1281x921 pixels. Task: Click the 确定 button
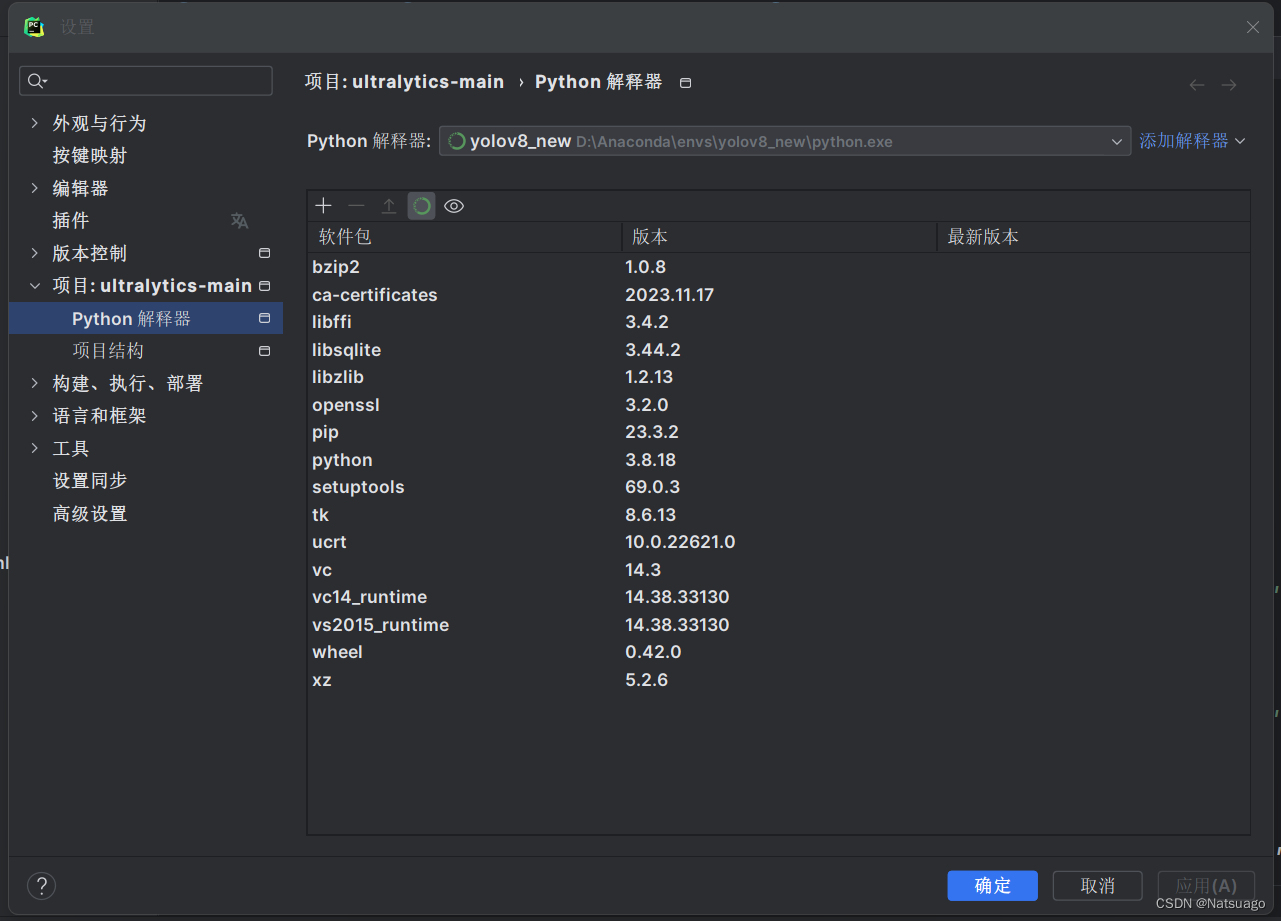[x=993, y=885]
